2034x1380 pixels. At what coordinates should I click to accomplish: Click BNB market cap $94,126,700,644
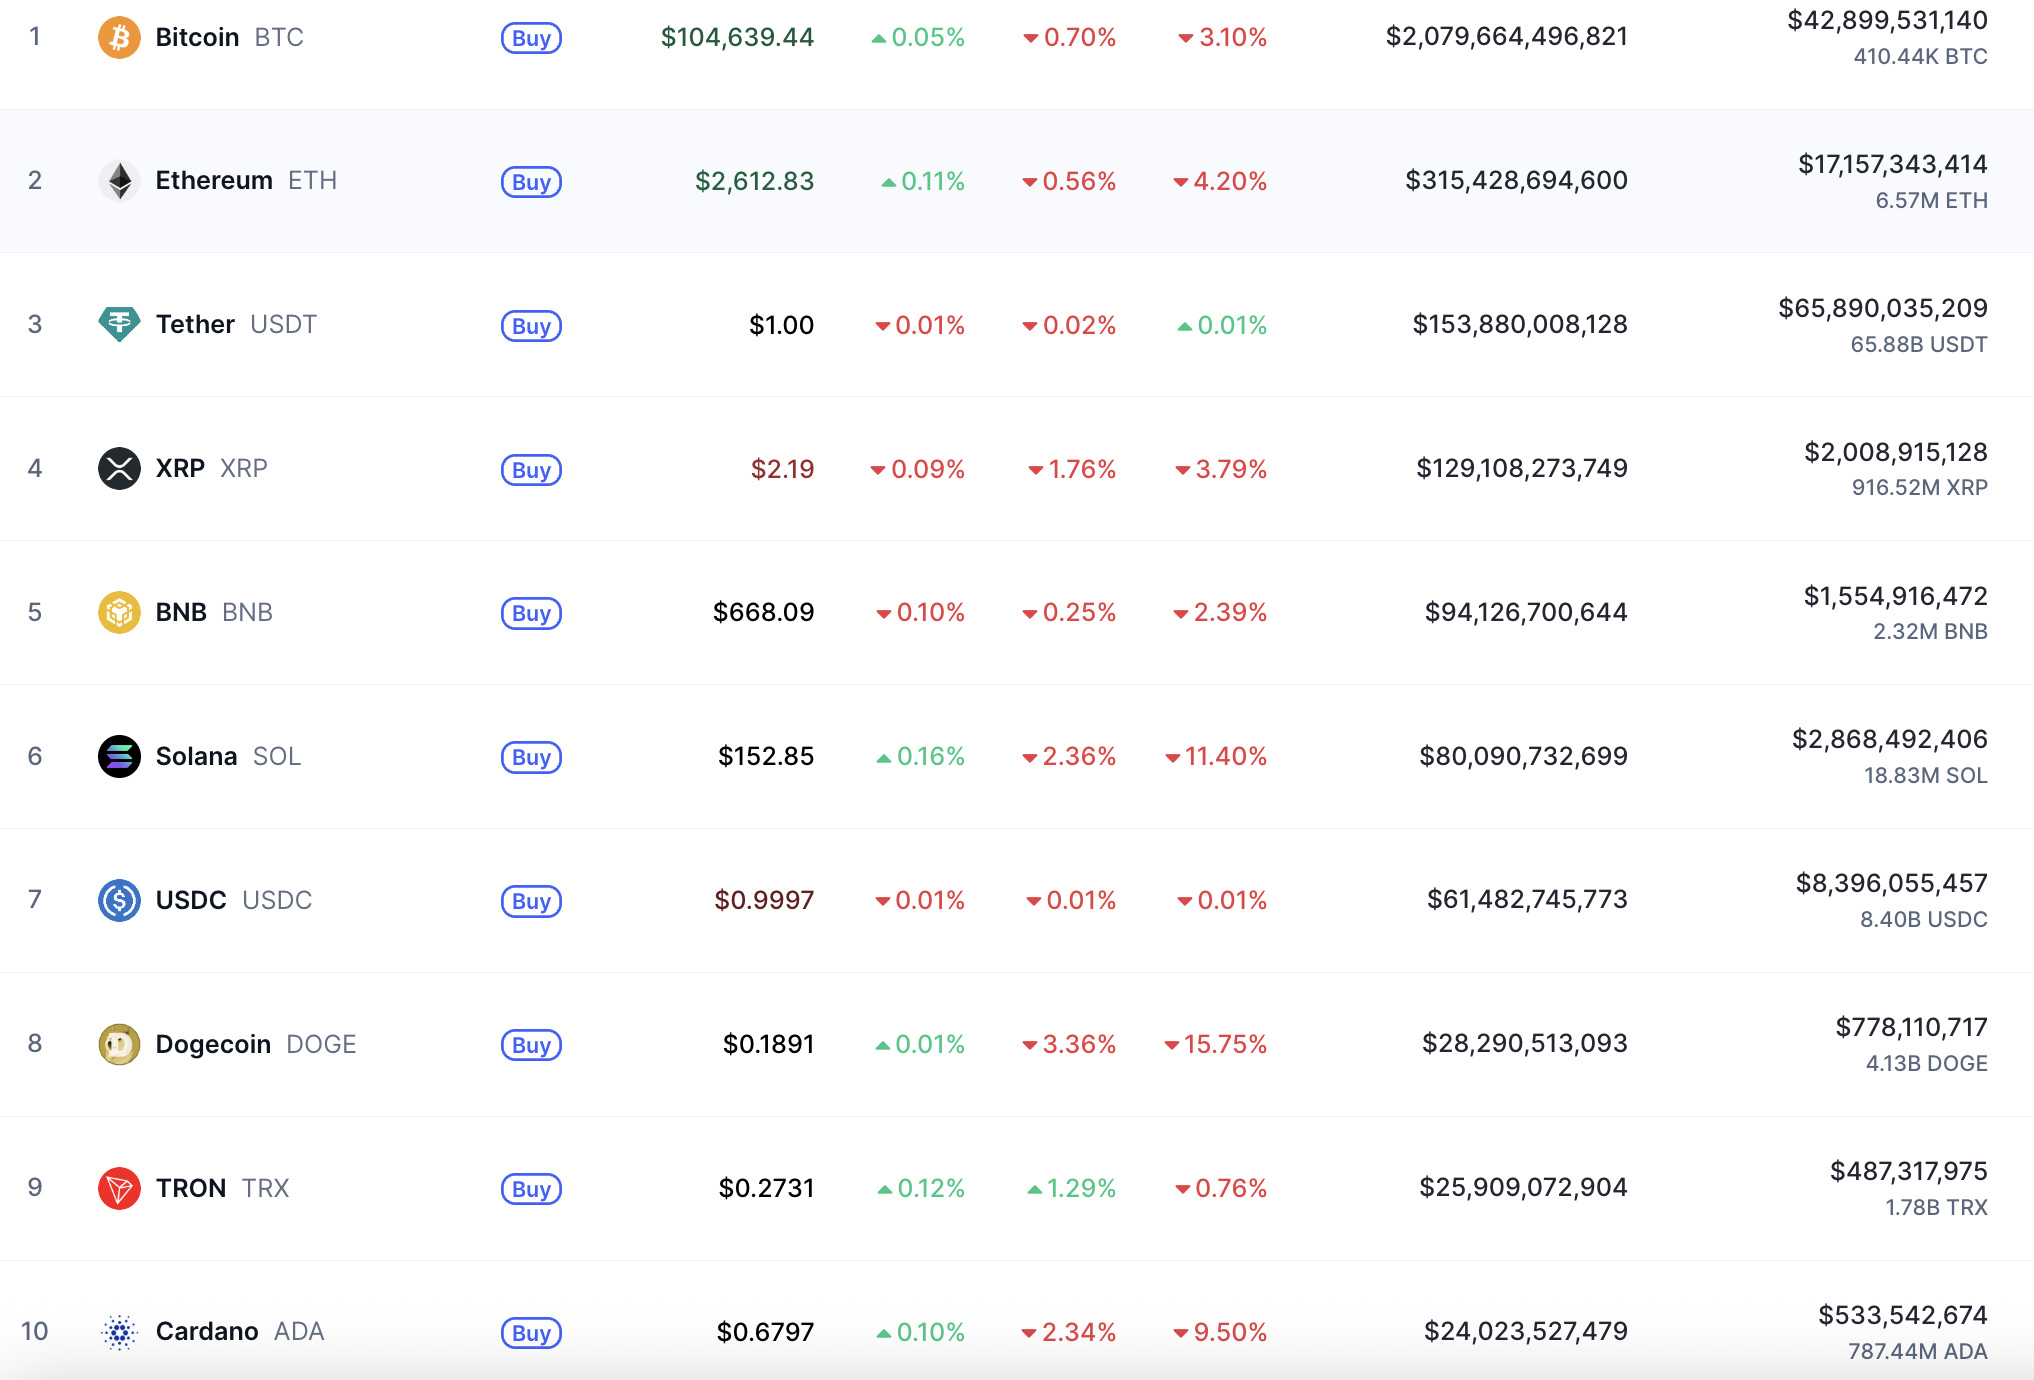click(1526, 612)
